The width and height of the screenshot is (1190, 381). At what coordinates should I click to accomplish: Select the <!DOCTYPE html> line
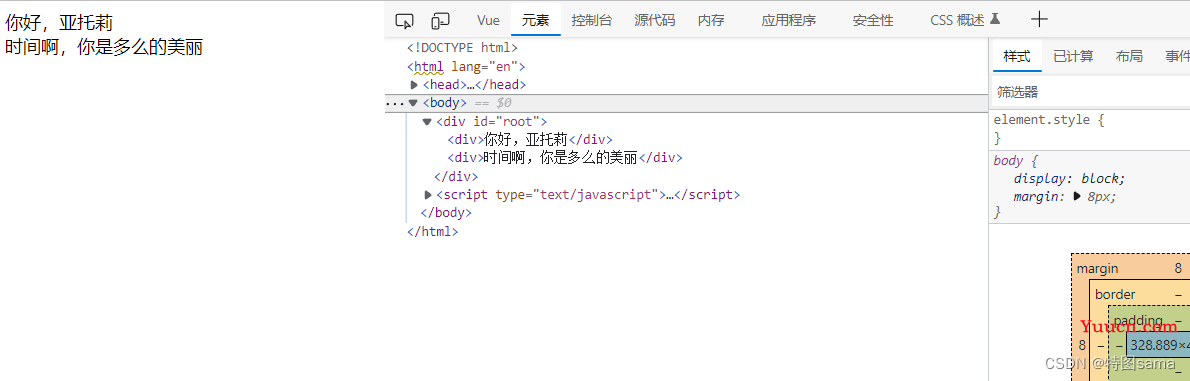462,48
